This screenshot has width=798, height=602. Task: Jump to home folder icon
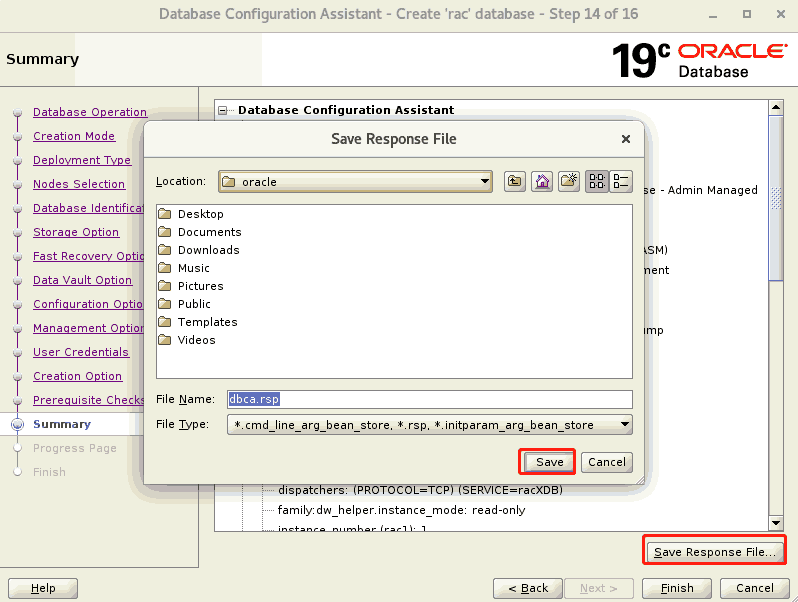point(542,181)
